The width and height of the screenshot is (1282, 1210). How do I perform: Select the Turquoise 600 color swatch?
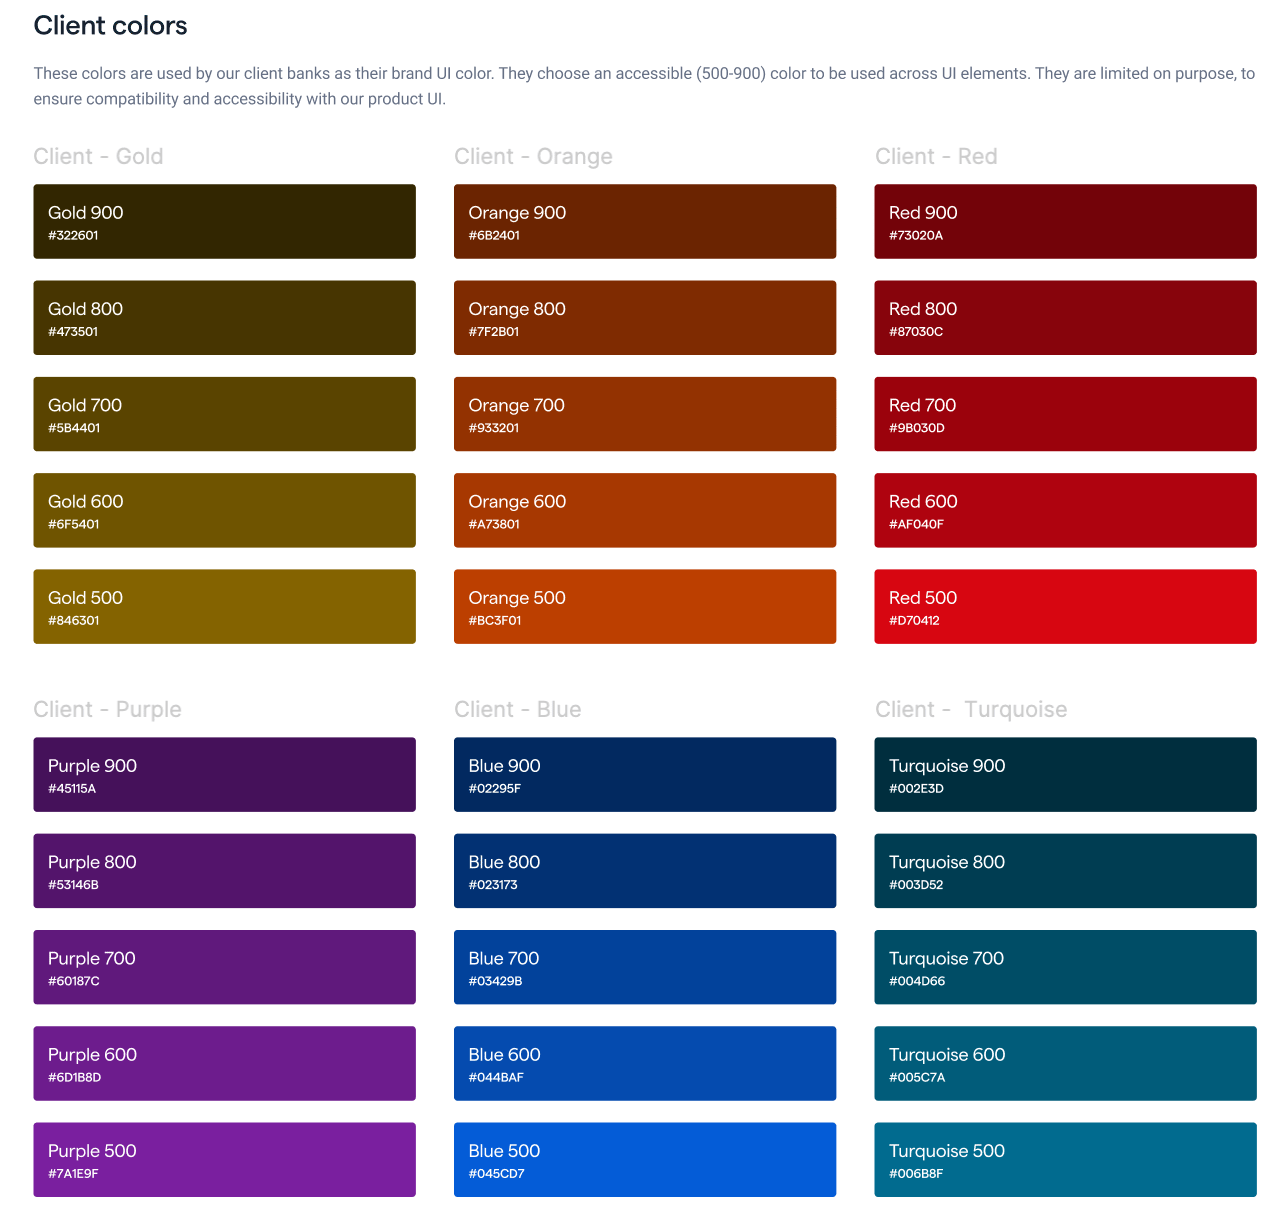click(1065, 1063)
